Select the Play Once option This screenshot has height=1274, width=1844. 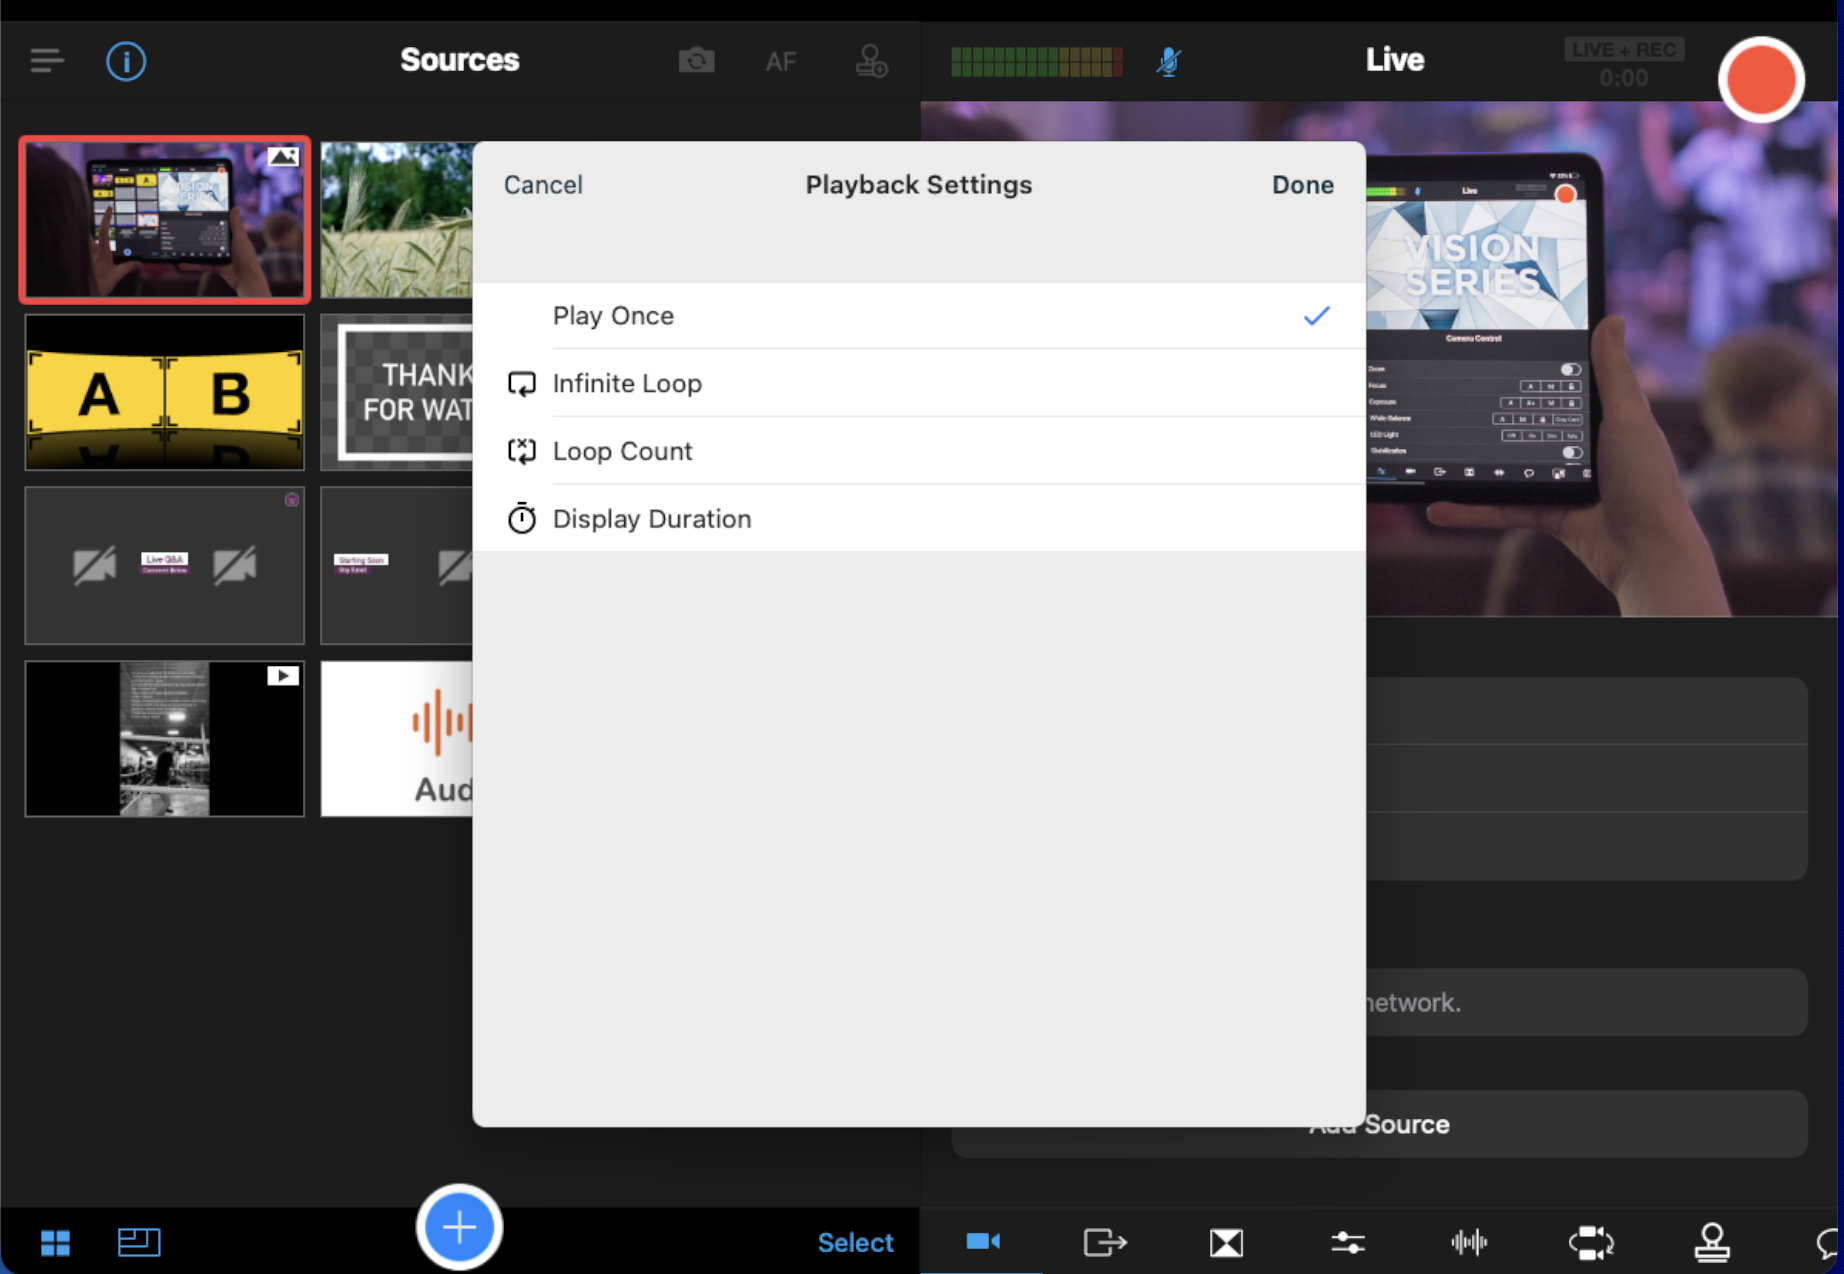919,316
